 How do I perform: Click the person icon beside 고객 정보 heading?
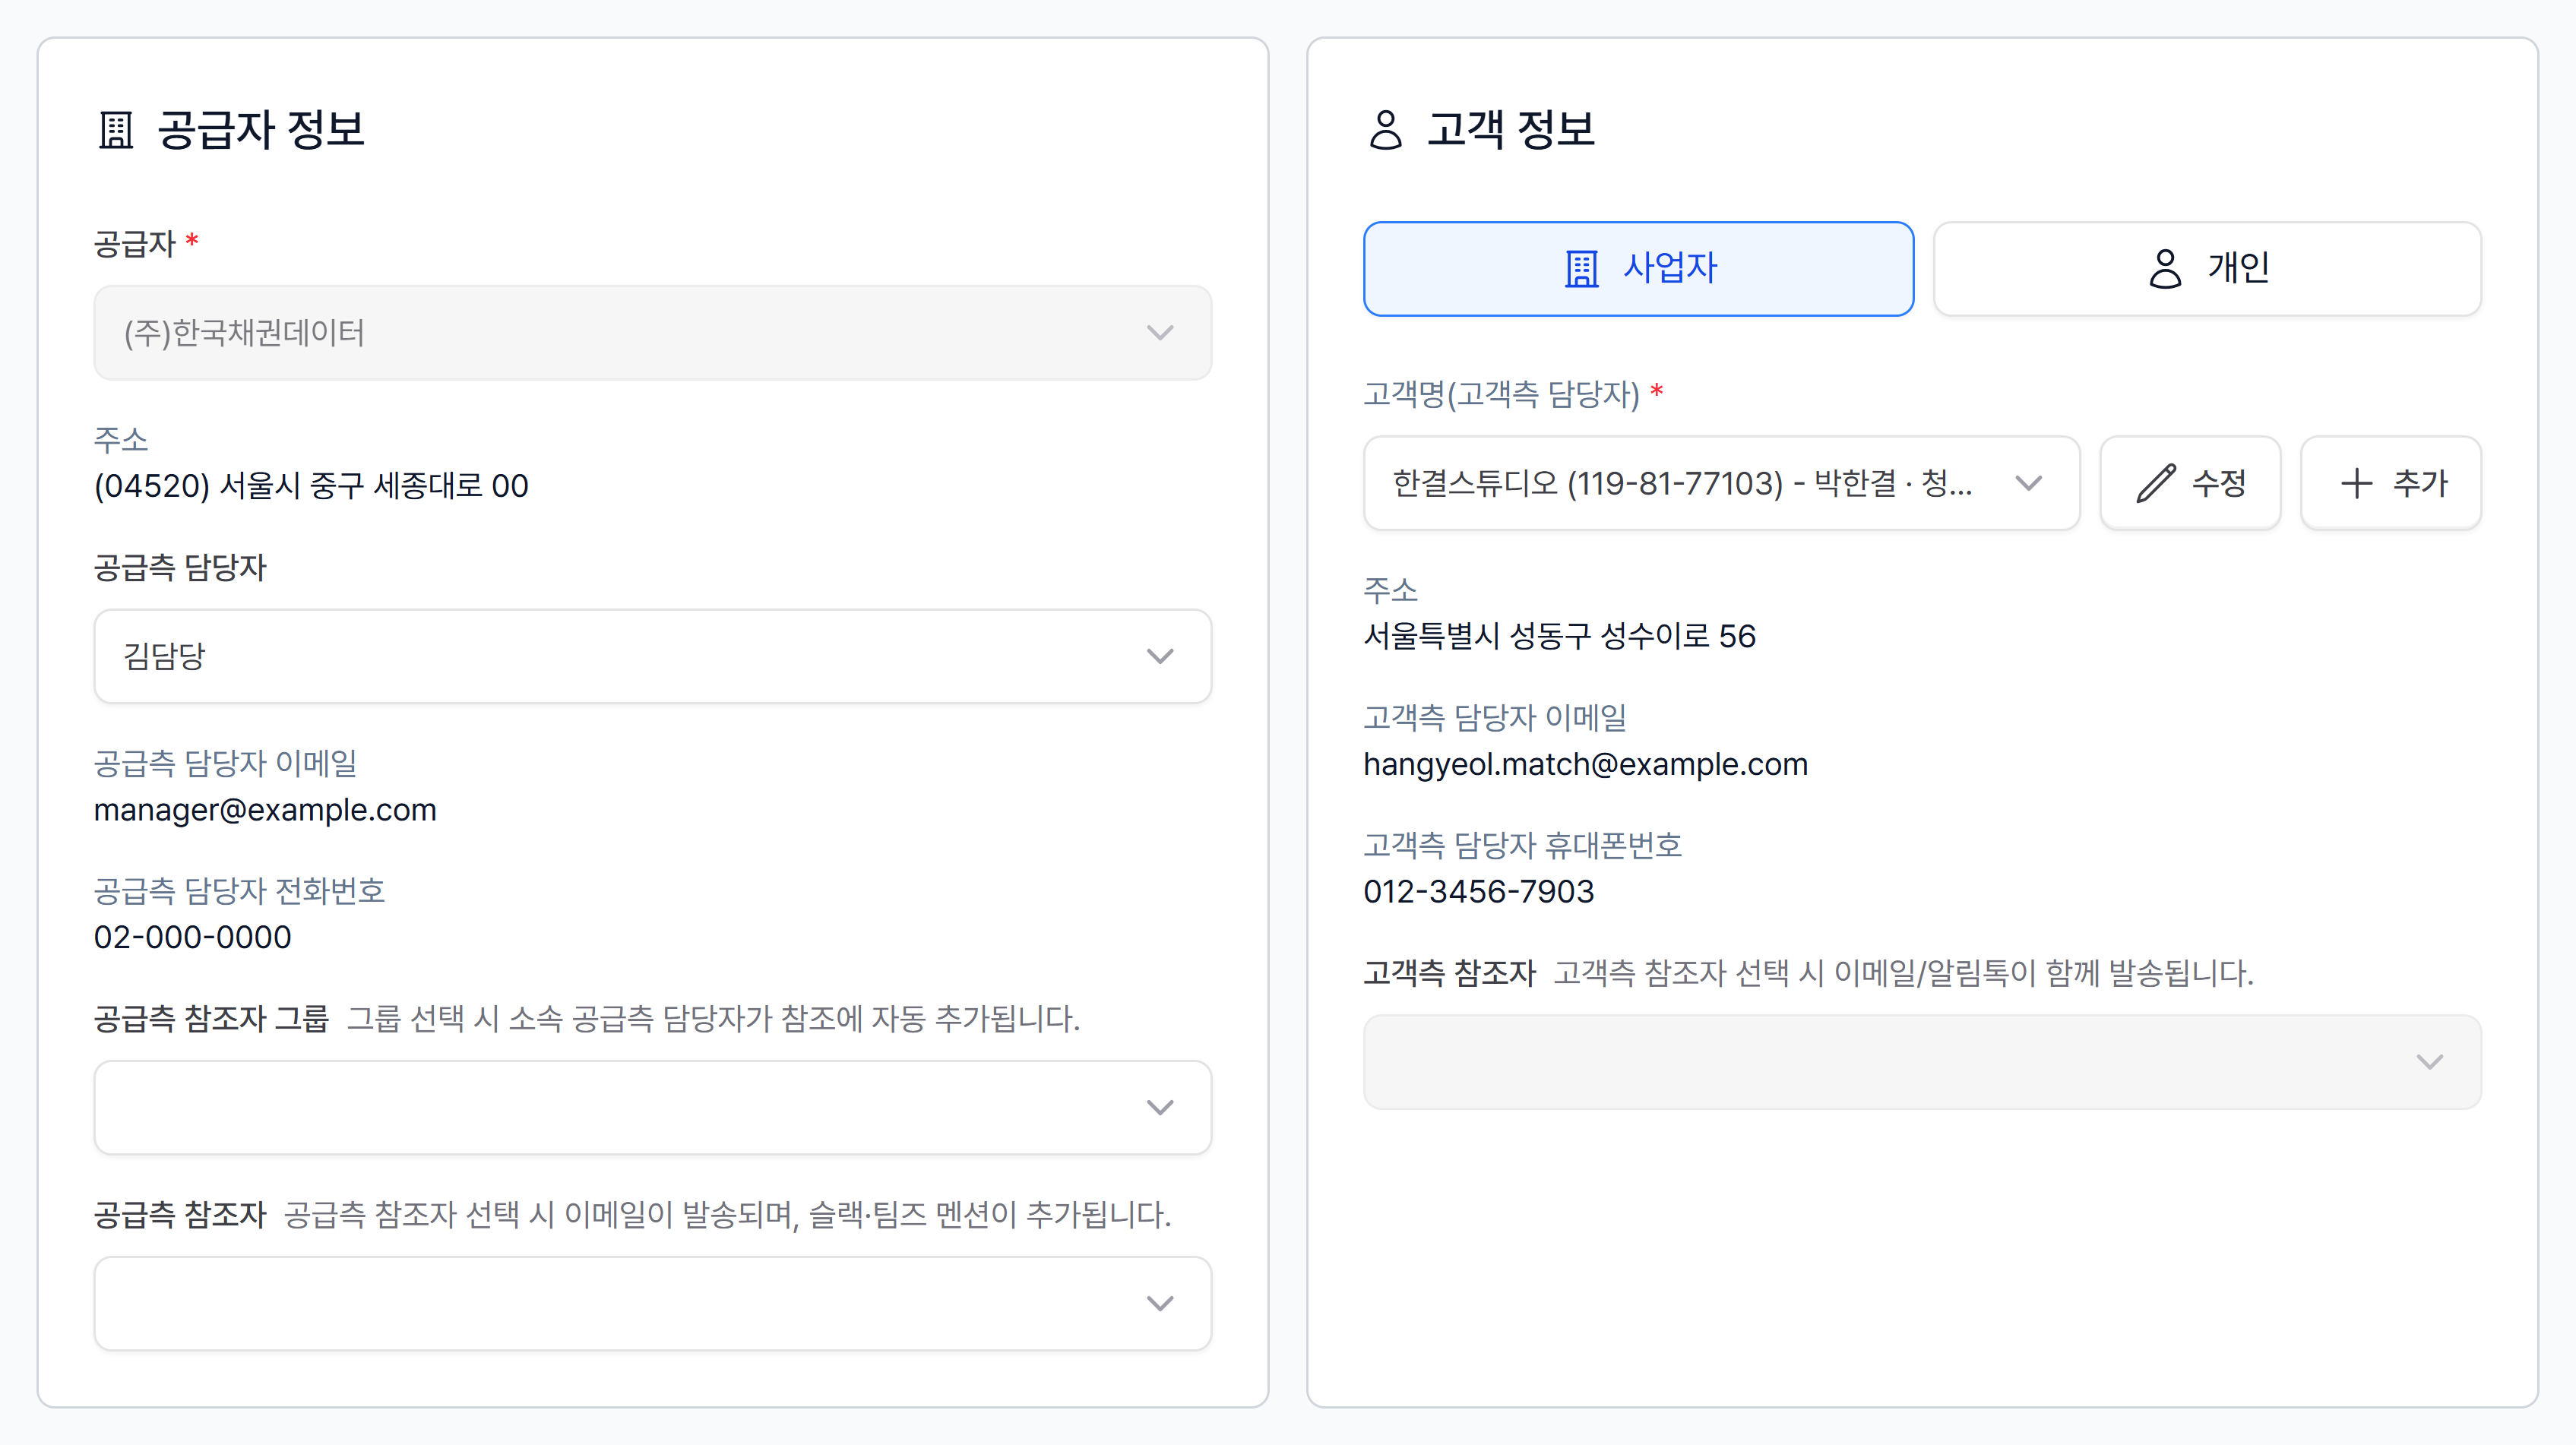1385,130
